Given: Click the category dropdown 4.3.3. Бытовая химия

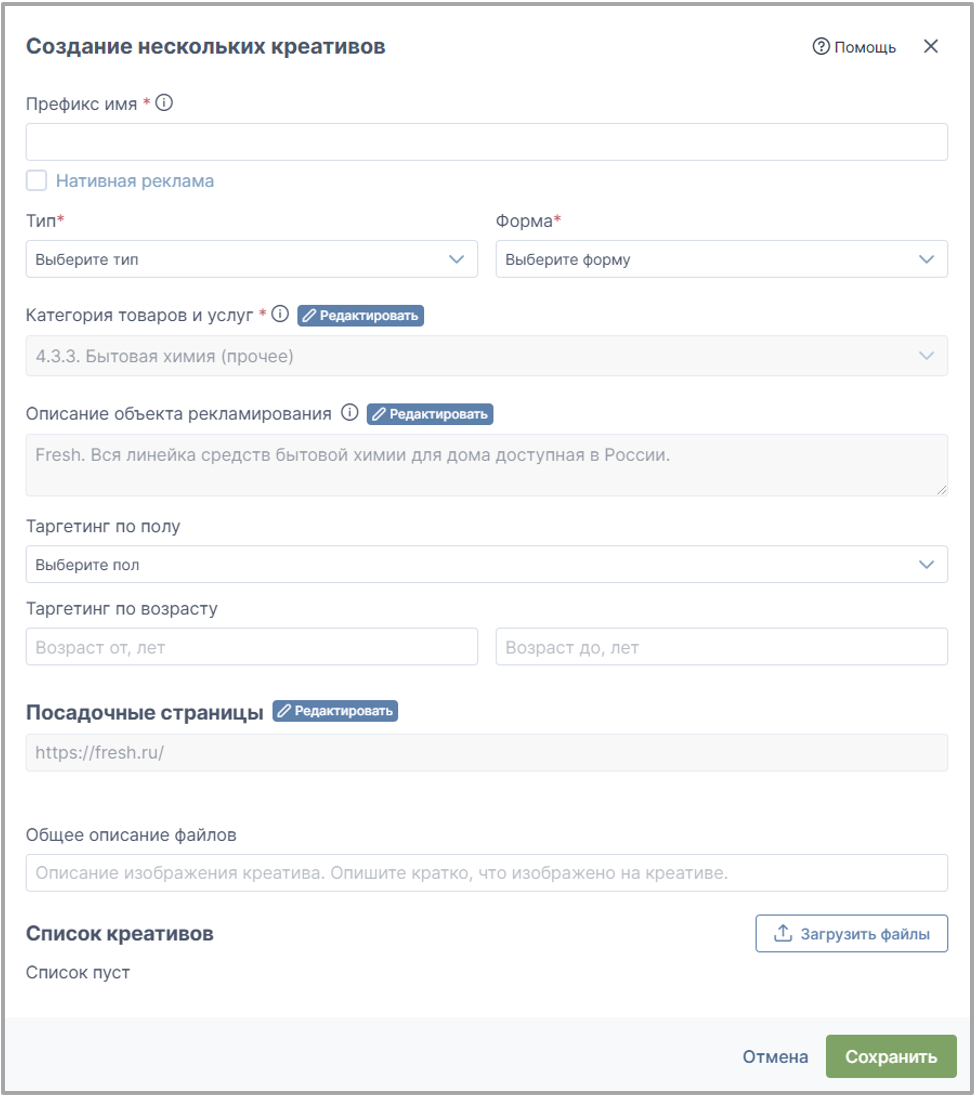Looking at the screenshot, I should 486,356.
